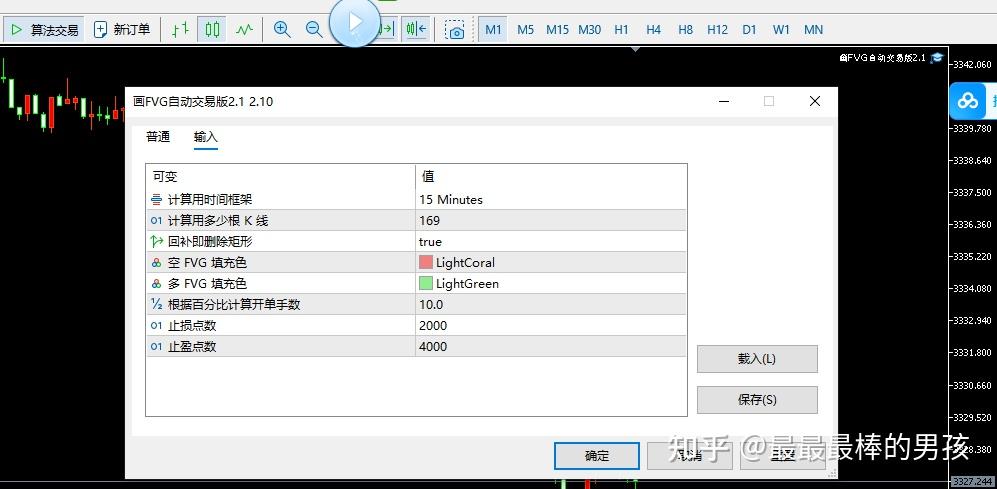The width and height of the screenshot is (997, 489).
Task: Click the blue cloud icon on the right
Action: [x=968, y=100]
